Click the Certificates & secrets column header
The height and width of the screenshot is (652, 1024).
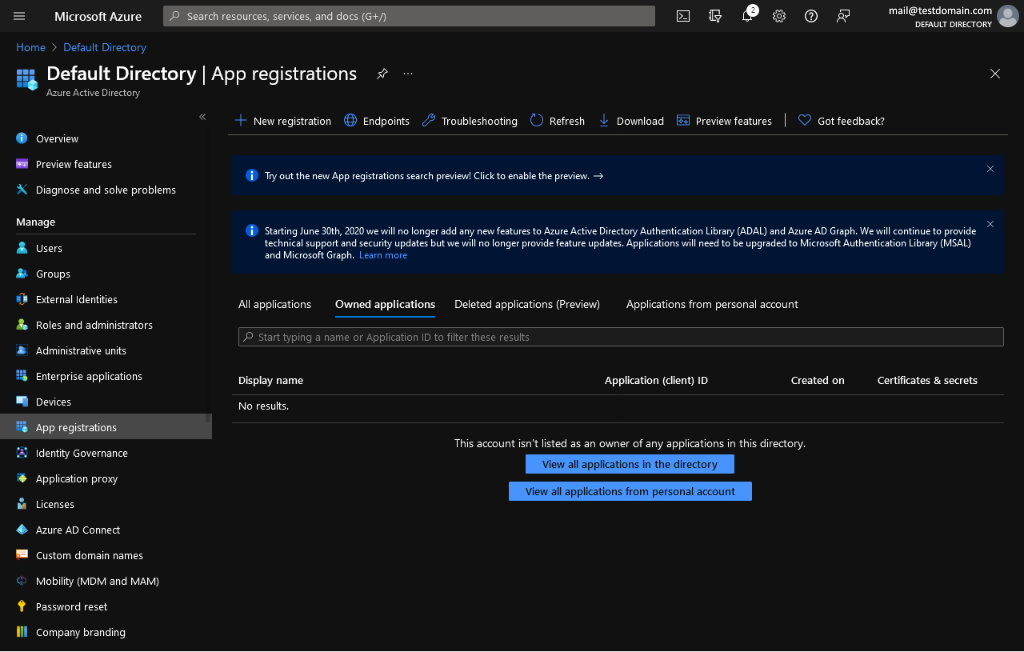pos(927,380)
